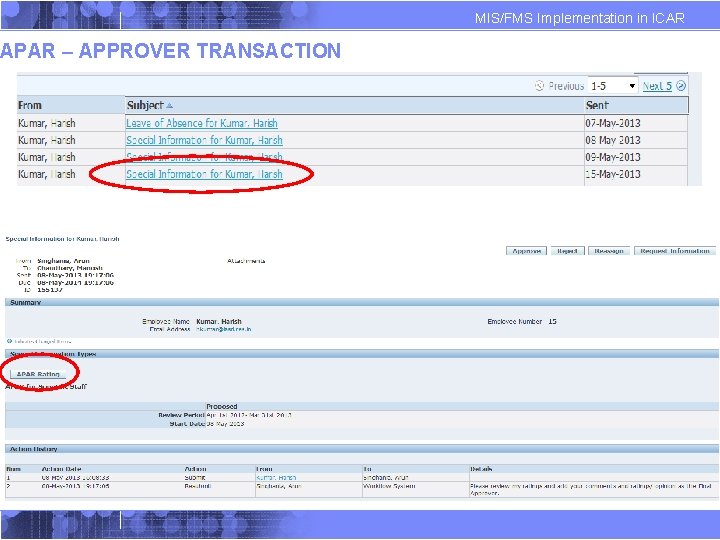Click the Next 5 link

click(657, 86)
